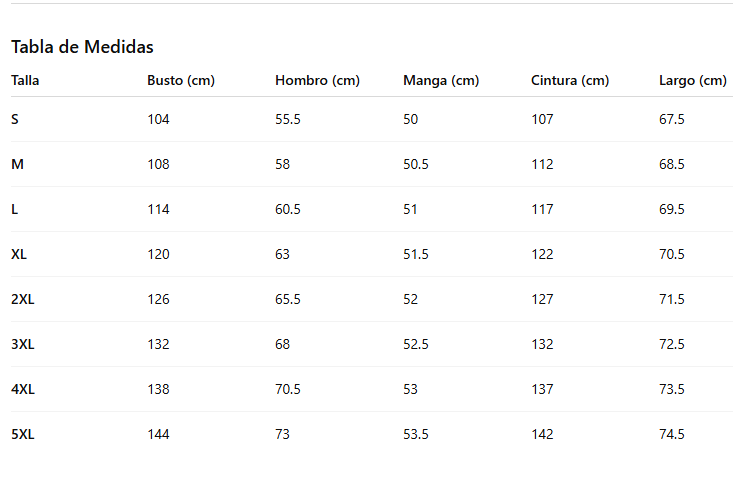
Task: Click the 'Cintura (cm)' column header
Action: pyautogui.click(x=570, y=80)
